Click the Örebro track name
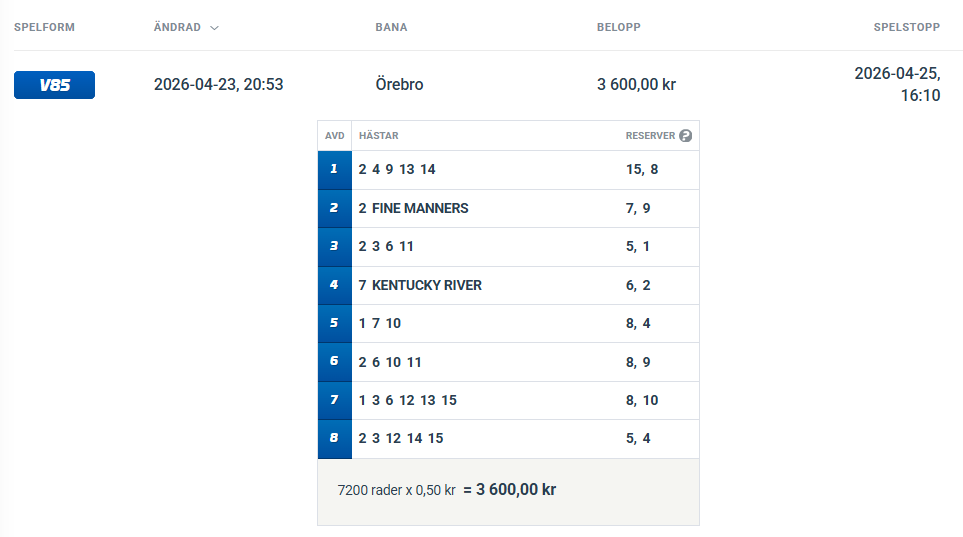 click(399, 85)
